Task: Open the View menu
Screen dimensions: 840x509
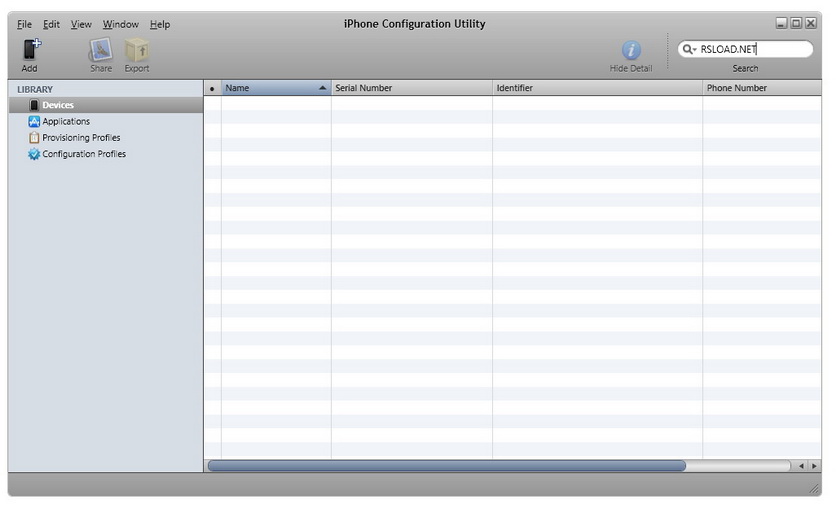Action: point(81,24)
